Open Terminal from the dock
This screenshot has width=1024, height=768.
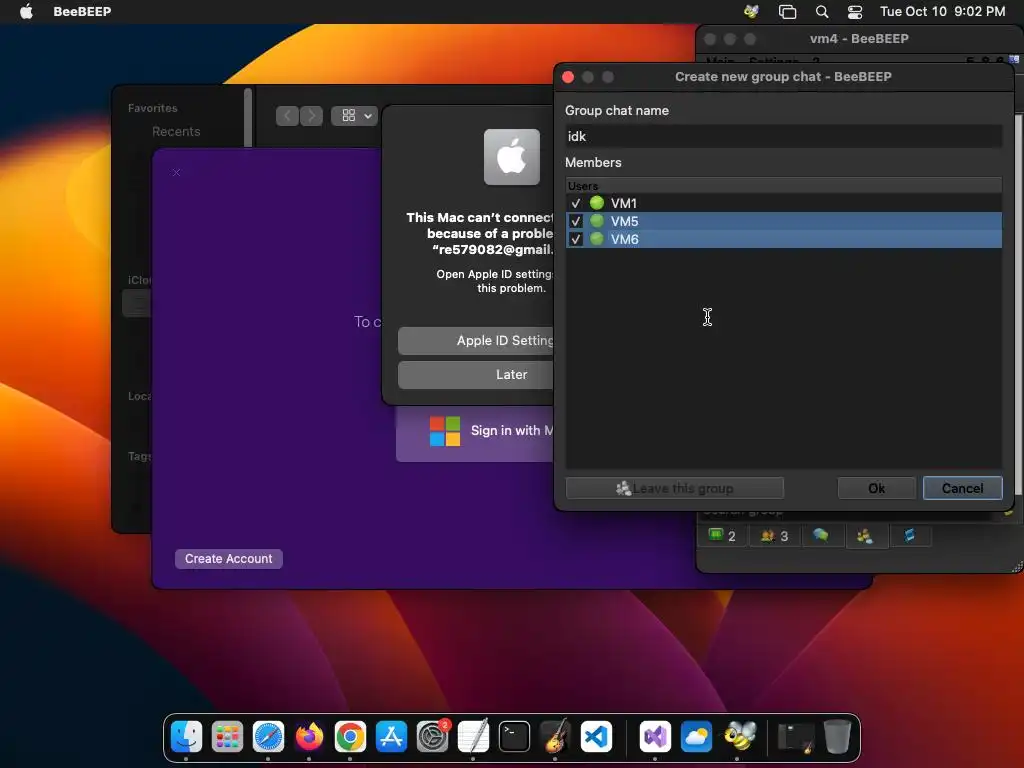(x=515, y=737)
